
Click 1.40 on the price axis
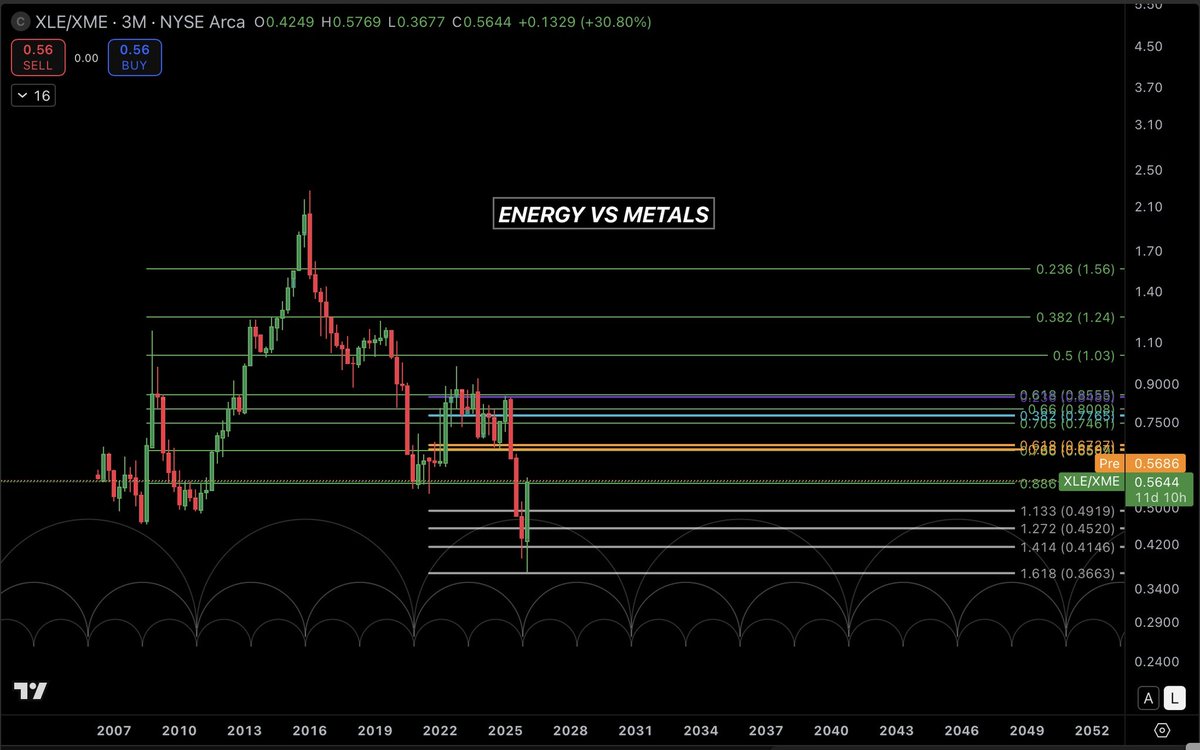(x=1148, y=292)
